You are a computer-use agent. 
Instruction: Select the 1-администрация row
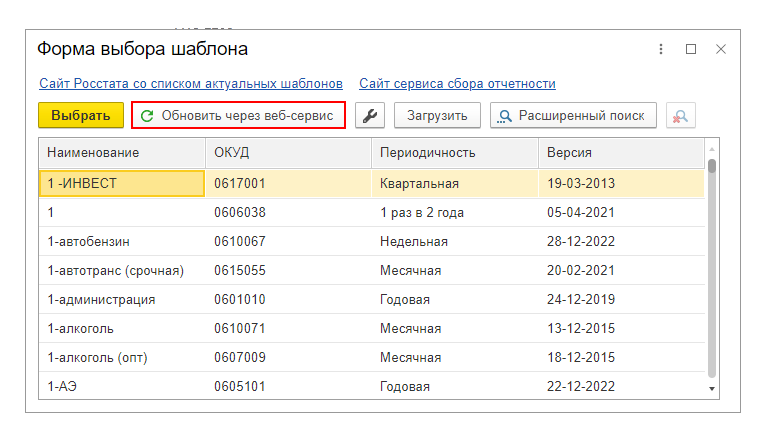click(x=372, y=300)
